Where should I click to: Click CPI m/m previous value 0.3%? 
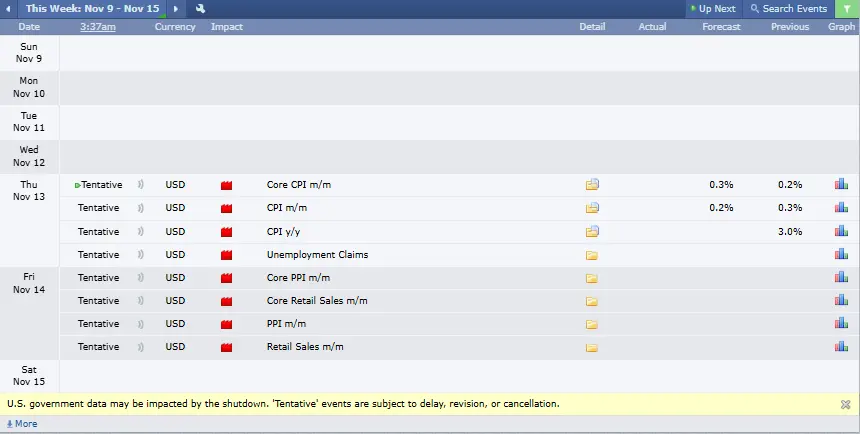click(790, 208)
